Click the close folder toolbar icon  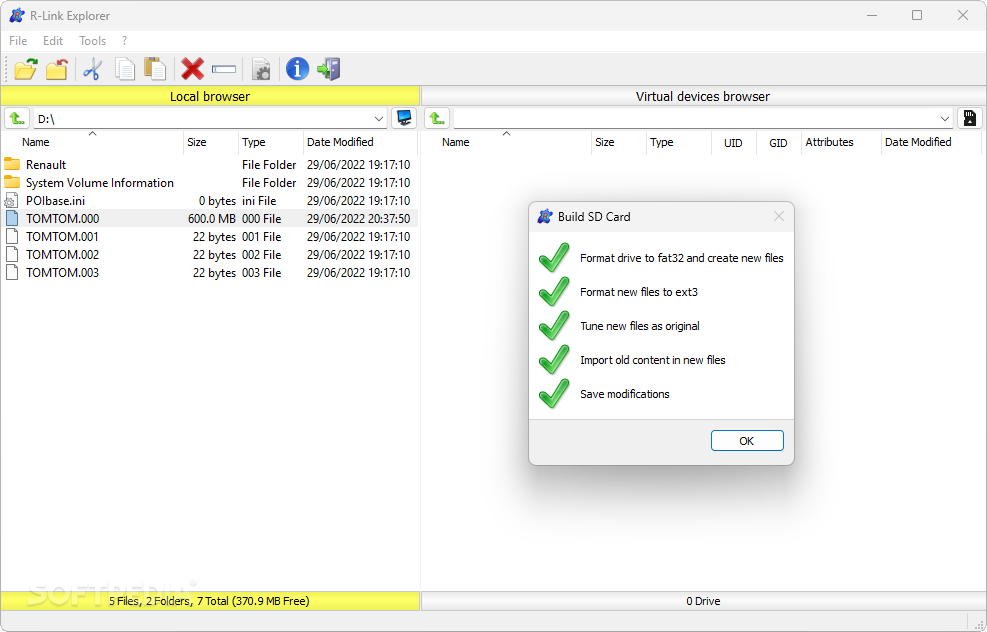[x=57, y=69]
